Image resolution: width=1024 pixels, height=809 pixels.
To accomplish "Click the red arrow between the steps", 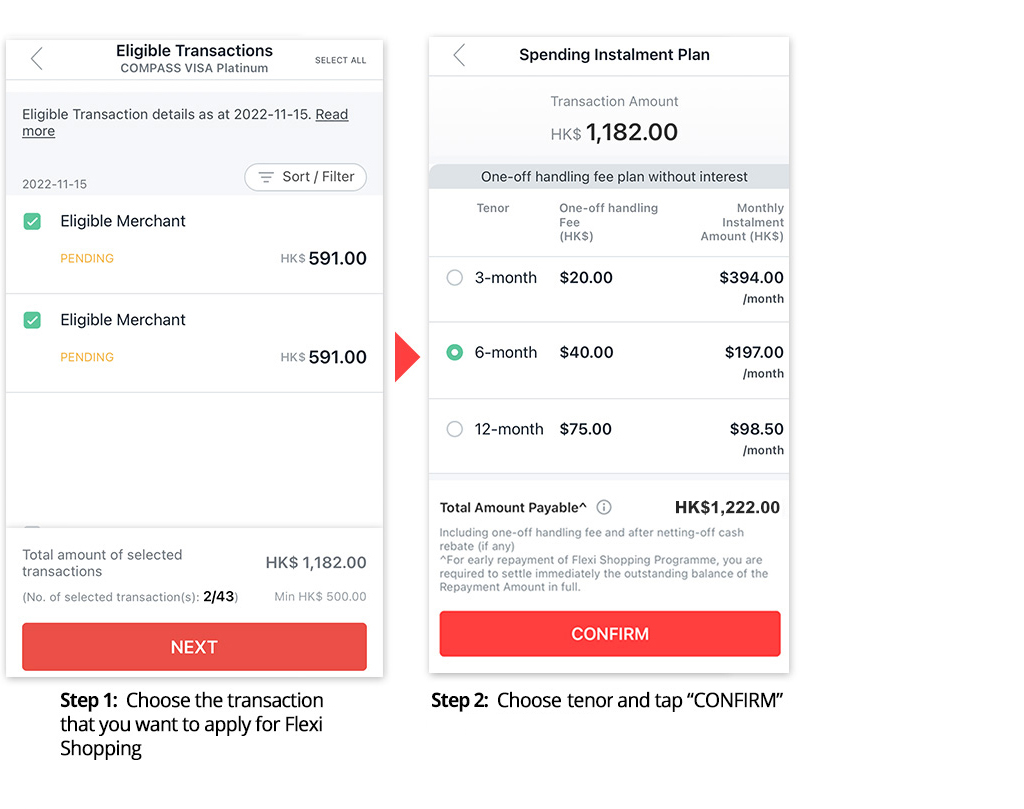I will tap(407, 357).
